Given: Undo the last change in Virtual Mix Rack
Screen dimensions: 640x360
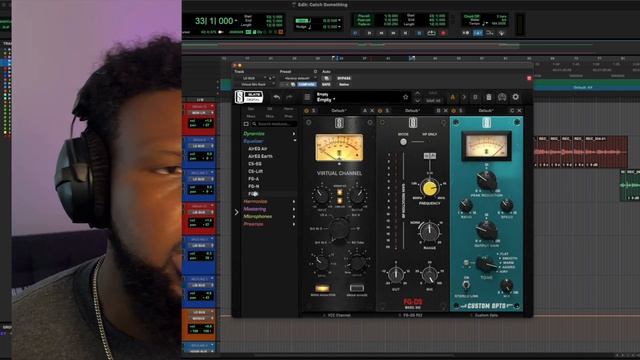Looking at the screenshot, I should (x=277, y=97).
